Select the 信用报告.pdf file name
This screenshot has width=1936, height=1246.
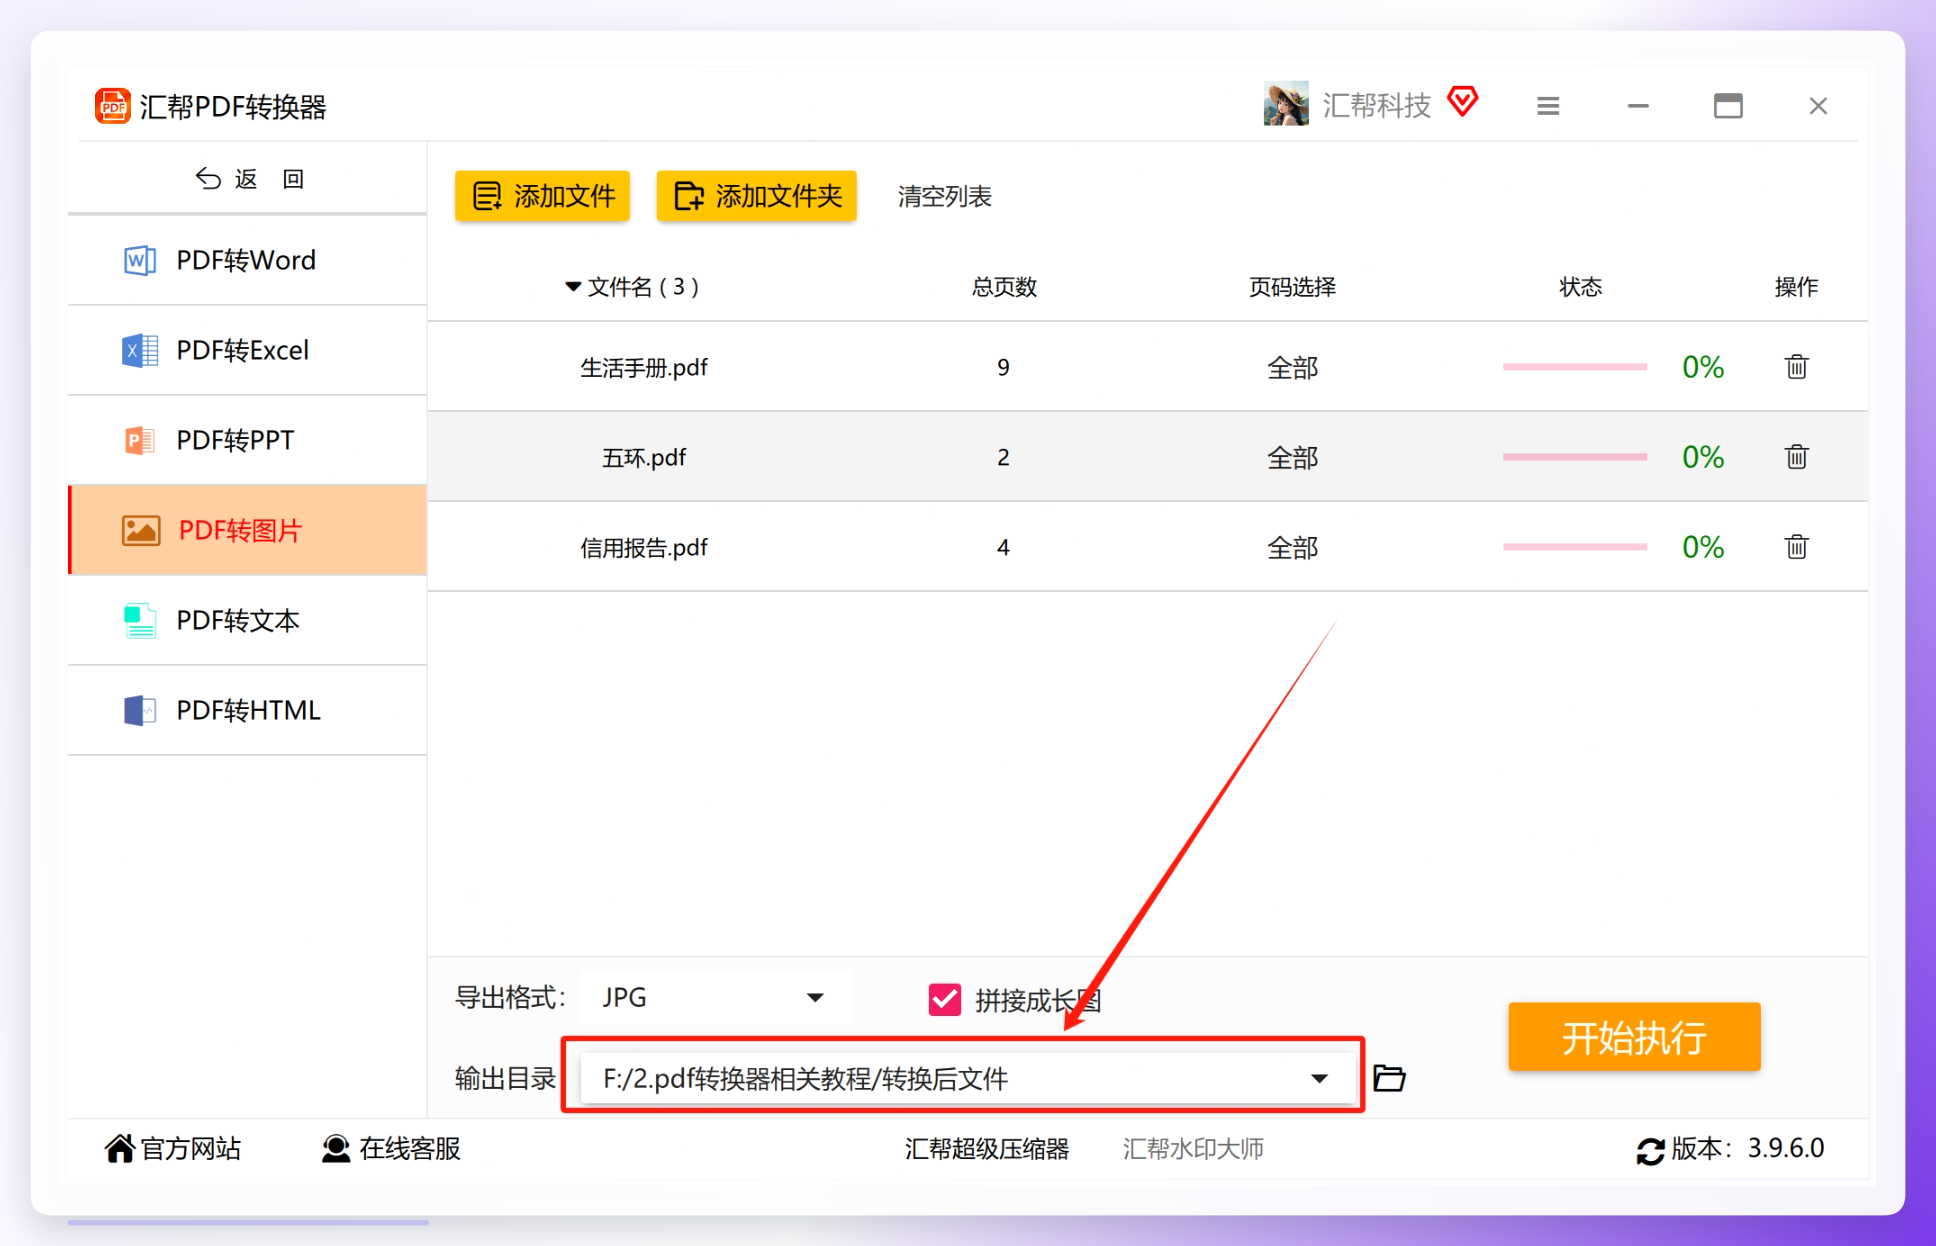644,548
